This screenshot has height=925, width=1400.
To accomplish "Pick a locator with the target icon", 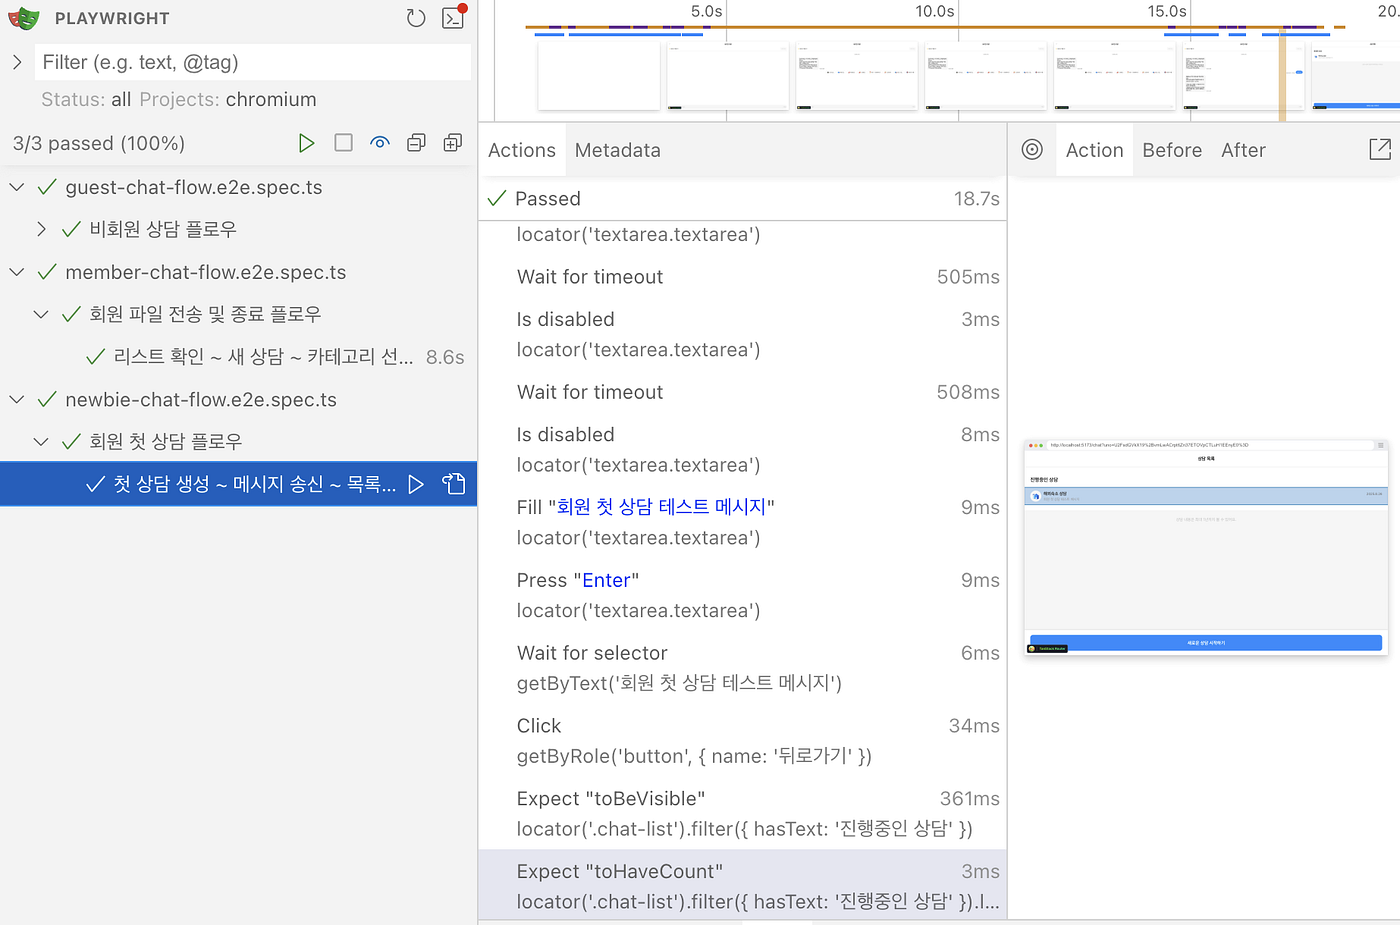I will [x=1032, y=150].
